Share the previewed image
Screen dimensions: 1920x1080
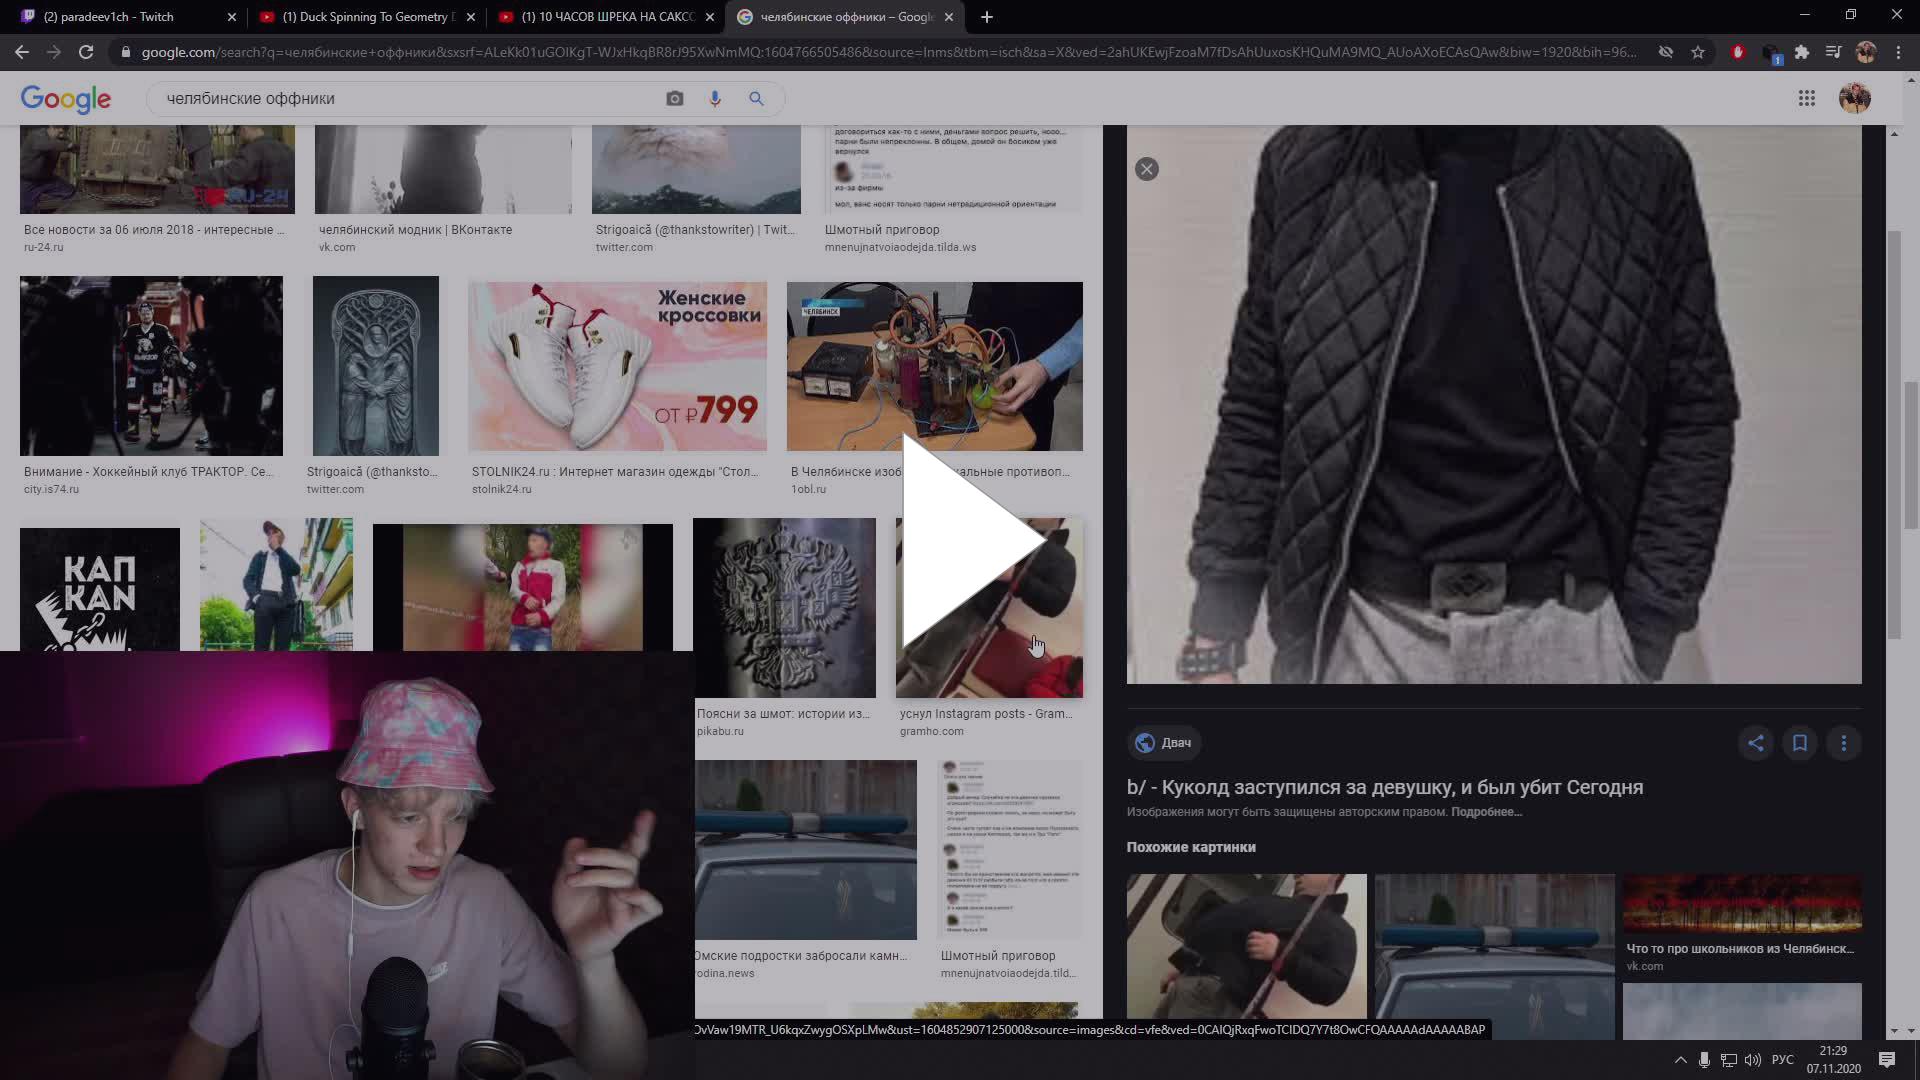point(1755,743)
